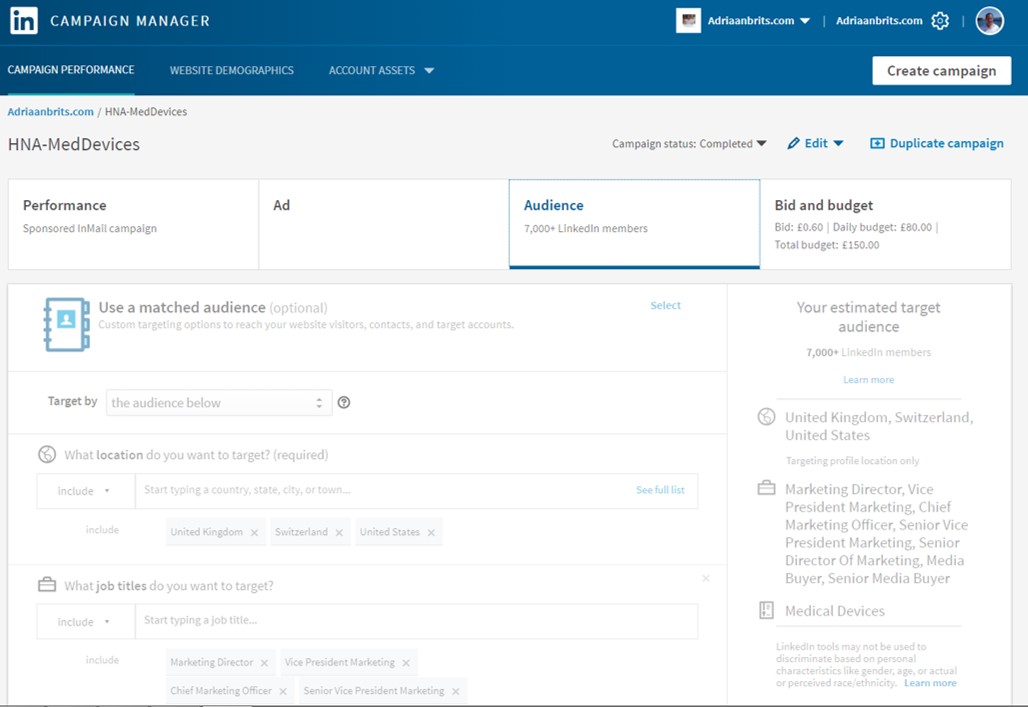Screen dimensions: 1028x707
Task: Remove Switzerland location tag
Action: coord(339,533)
